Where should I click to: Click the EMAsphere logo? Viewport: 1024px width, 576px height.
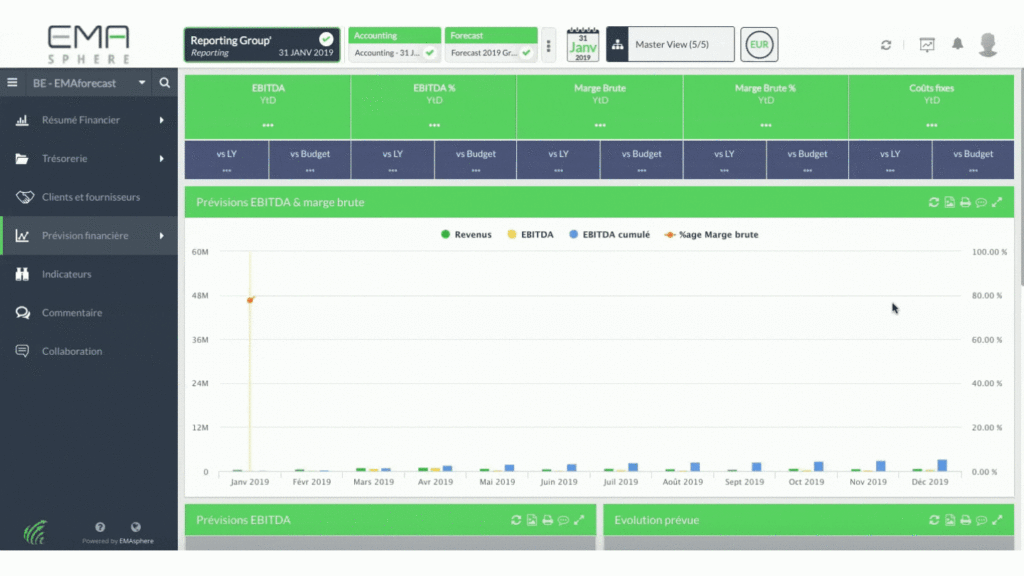click(89, 44)
